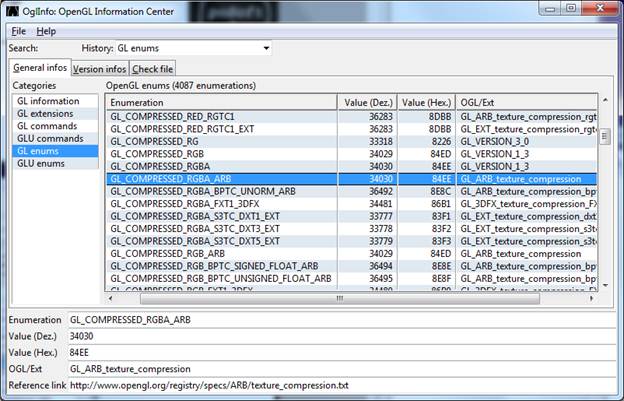The height and width of the screenshot is (401, 624).
Task: Select GL commands category
Action: [48, 126]
